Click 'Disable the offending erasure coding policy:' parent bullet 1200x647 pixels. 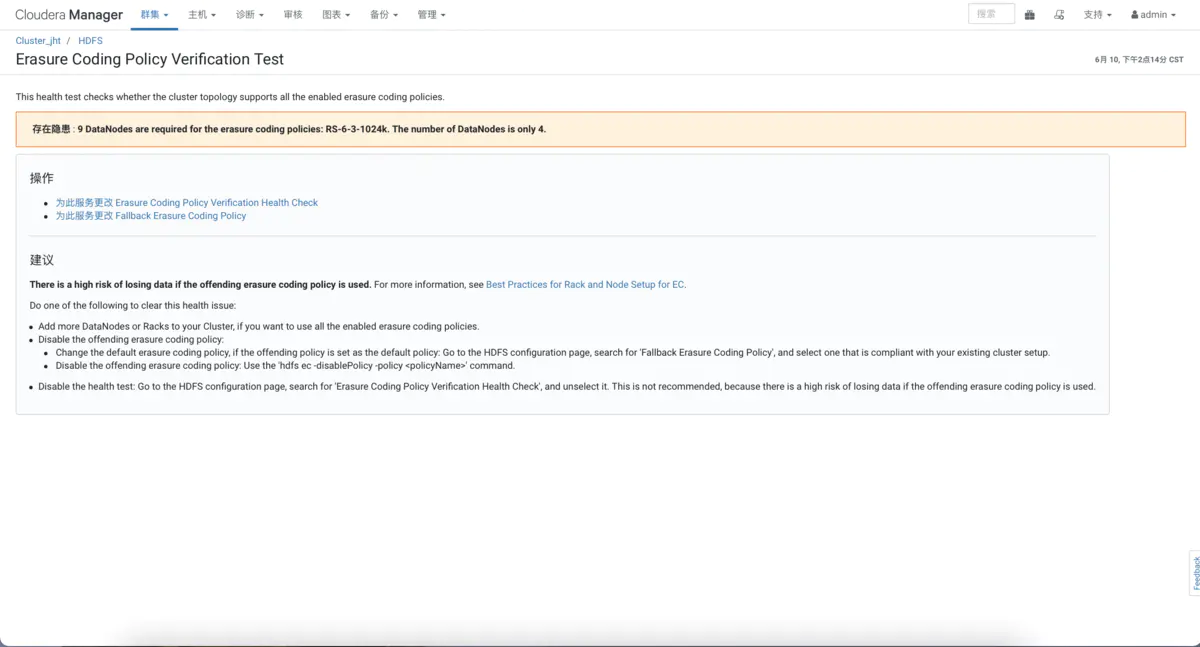pos(131,340)
